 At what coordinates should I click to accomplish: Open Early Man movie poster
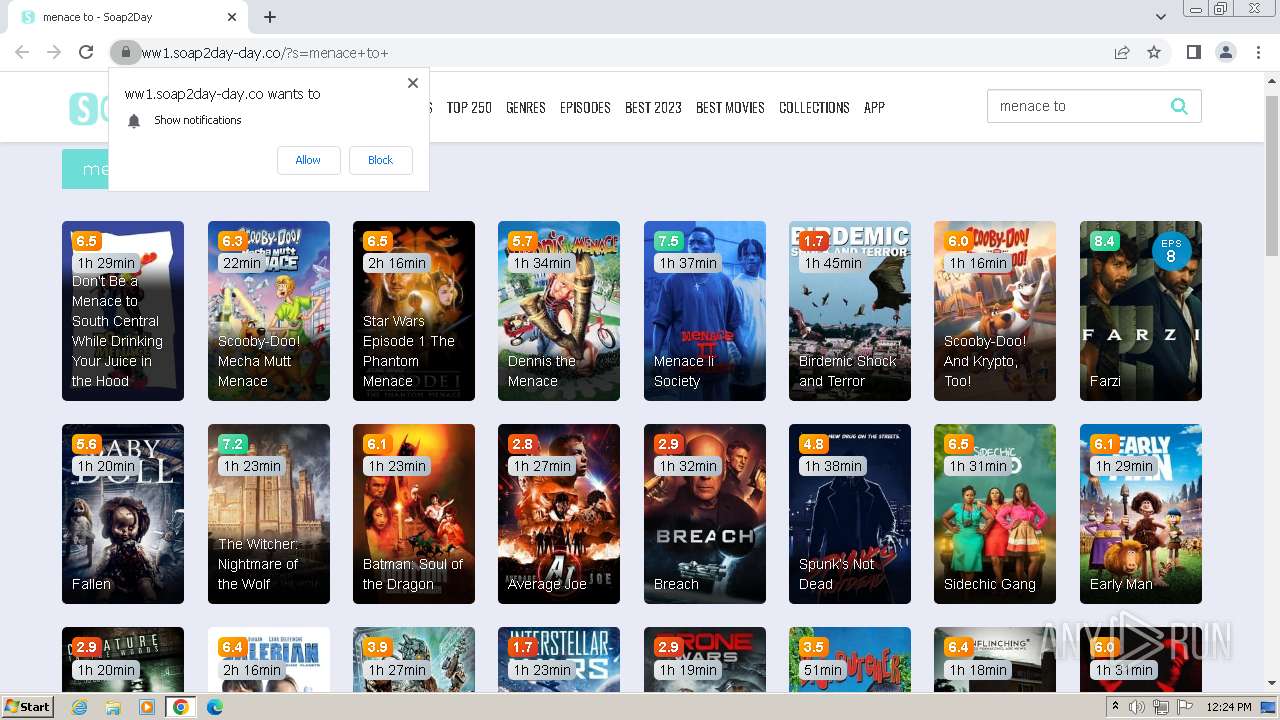coord(1141,514)
